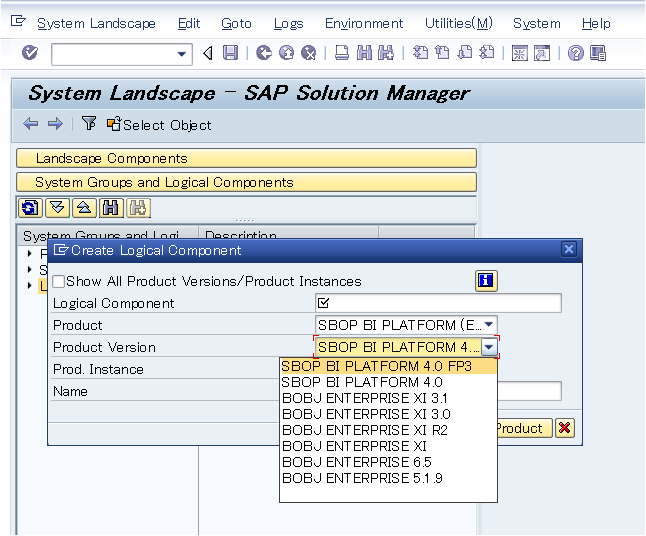This screenshot has height=536, width=646.
Task: Click the Generate Shortcut icon
Action: (x=542, y=53)
